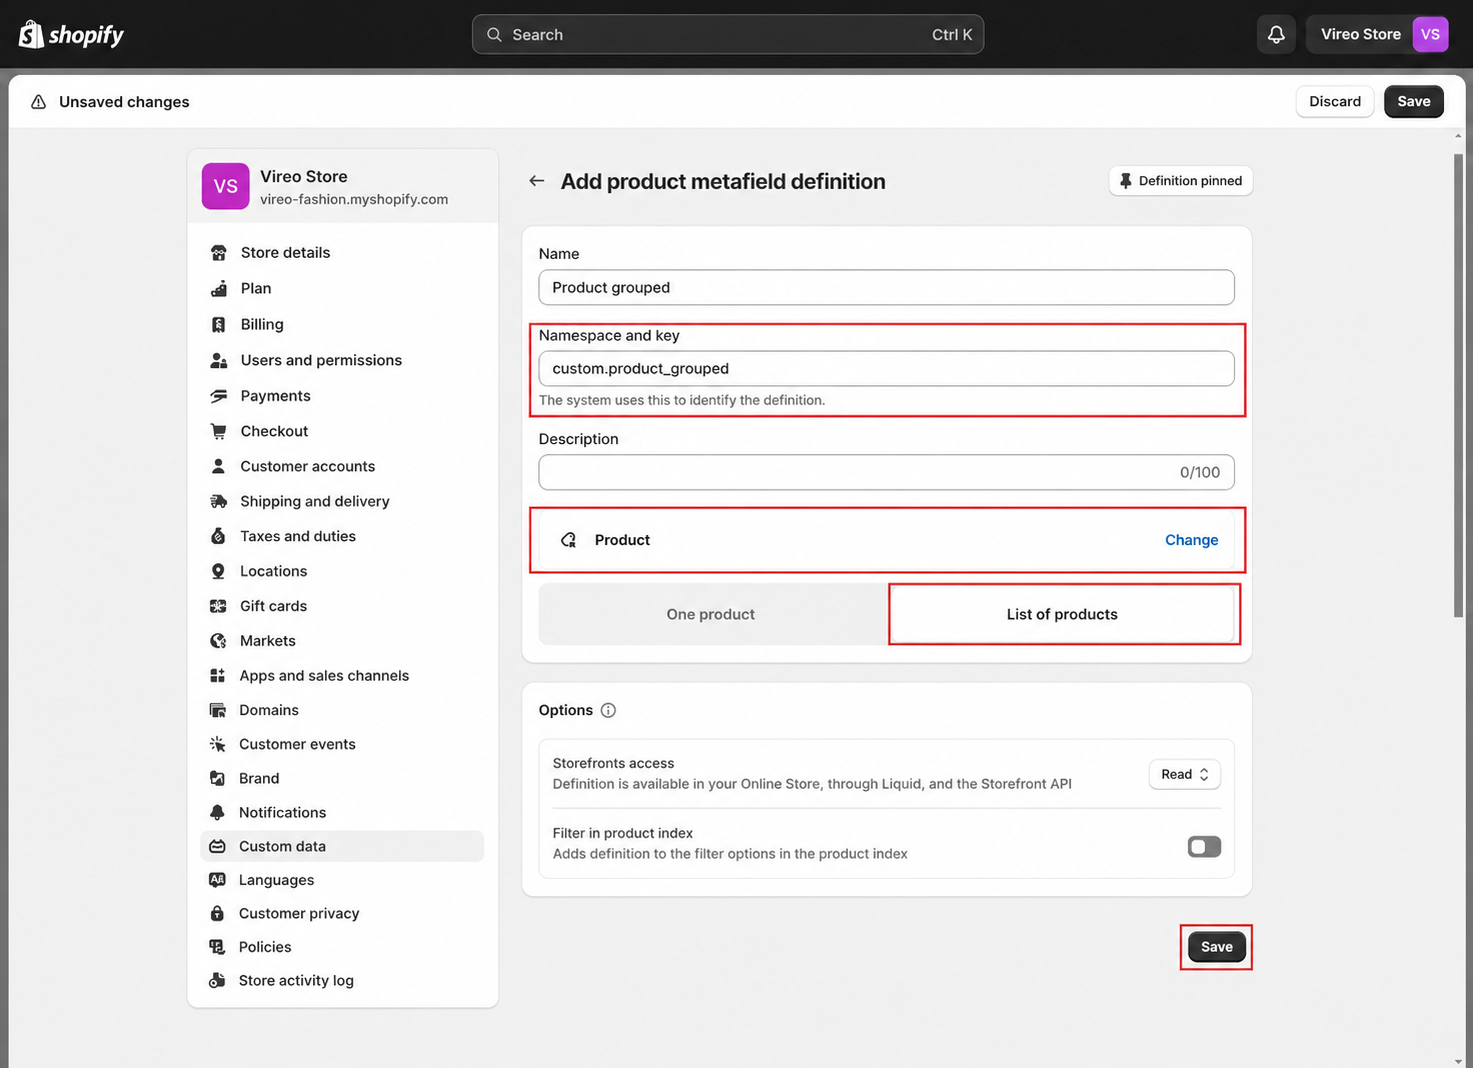Viewport: 1473px width, 1068px height.
Task: Click the Product type icon
Action: coord(569,540)
